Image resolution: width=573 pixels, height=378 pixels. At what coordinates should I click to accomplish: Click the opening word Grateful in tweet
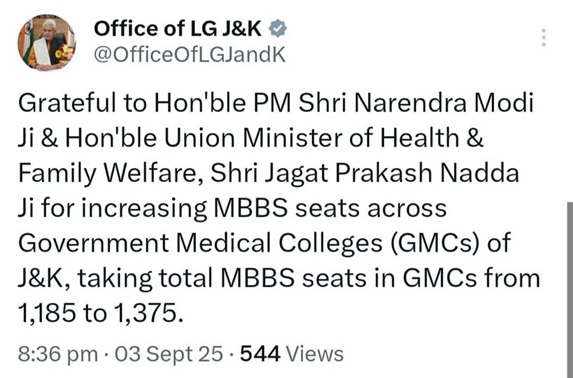(x=67, y=103)
